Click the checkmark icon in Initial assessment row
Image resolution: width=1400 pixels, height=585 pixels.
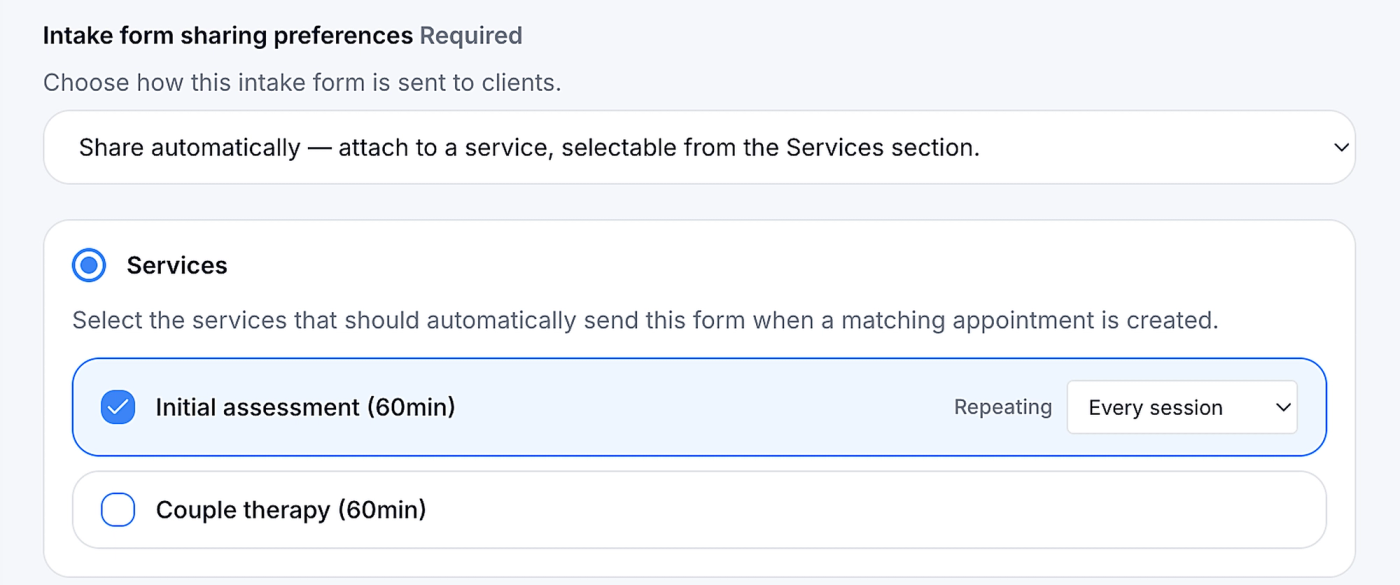point(118,407)
